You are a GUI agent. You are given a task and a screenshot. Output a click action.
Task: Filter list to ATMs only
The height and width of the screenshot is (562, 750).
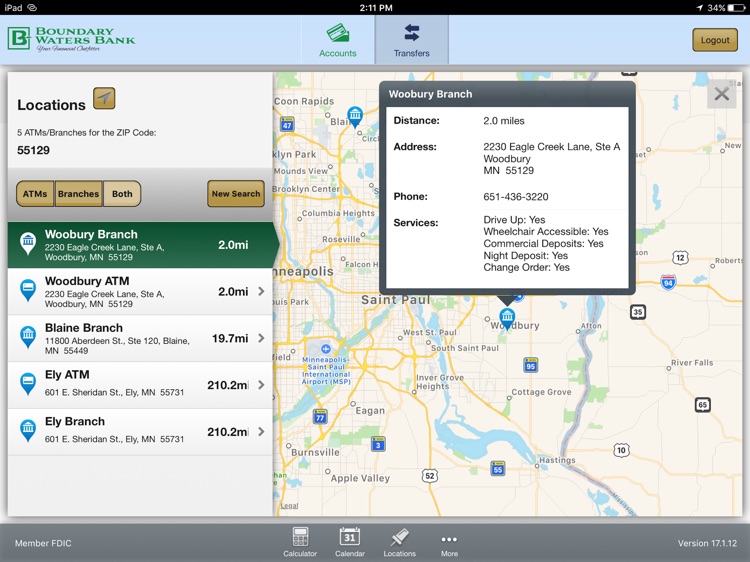click(x=35, y=194)
